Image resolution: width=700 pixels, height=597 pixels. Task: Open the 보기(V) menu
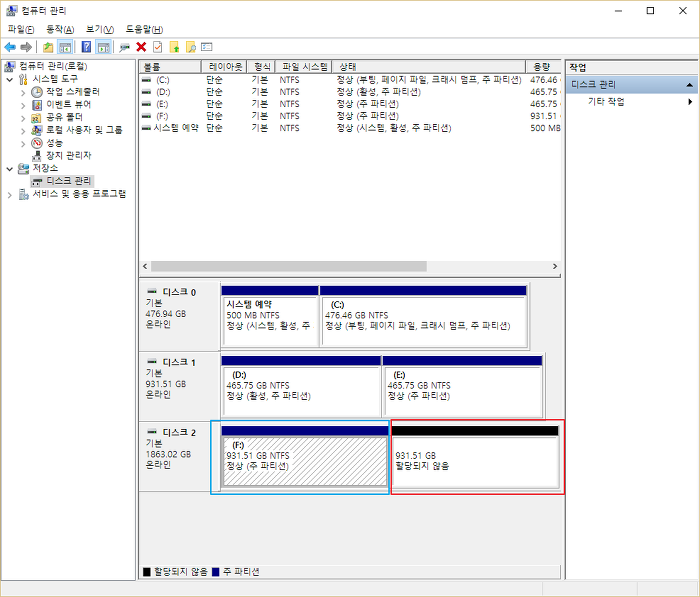(100, 29)
